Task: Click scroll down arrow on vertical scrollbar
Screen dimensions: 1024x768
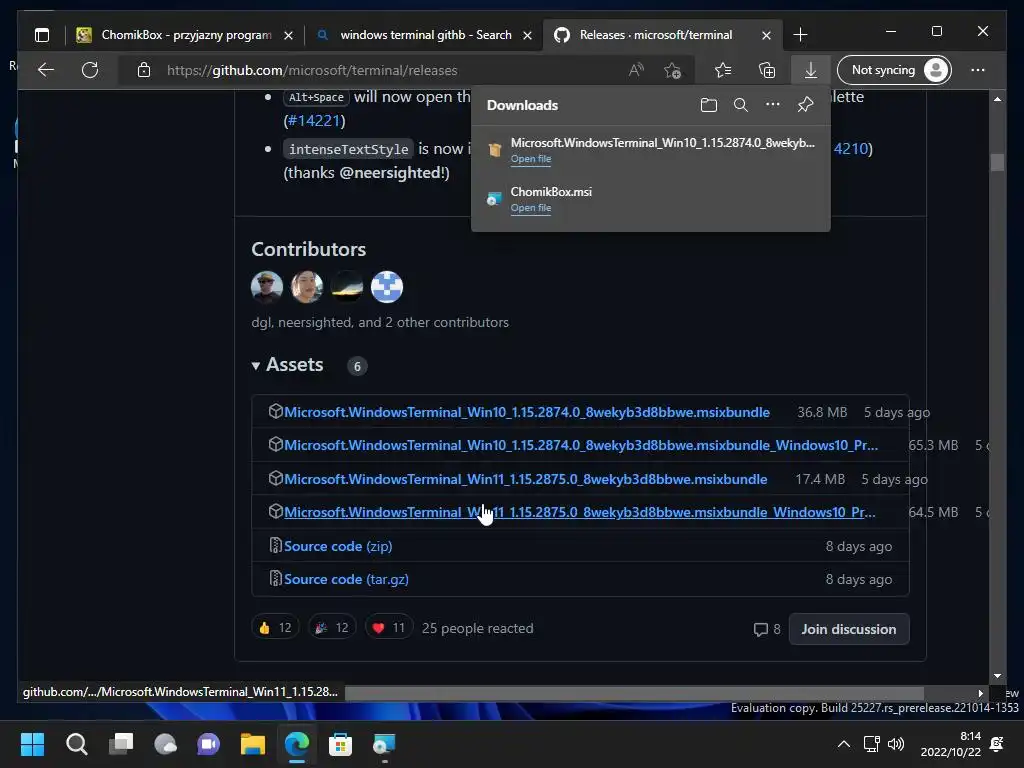Action: coord(997,676)
